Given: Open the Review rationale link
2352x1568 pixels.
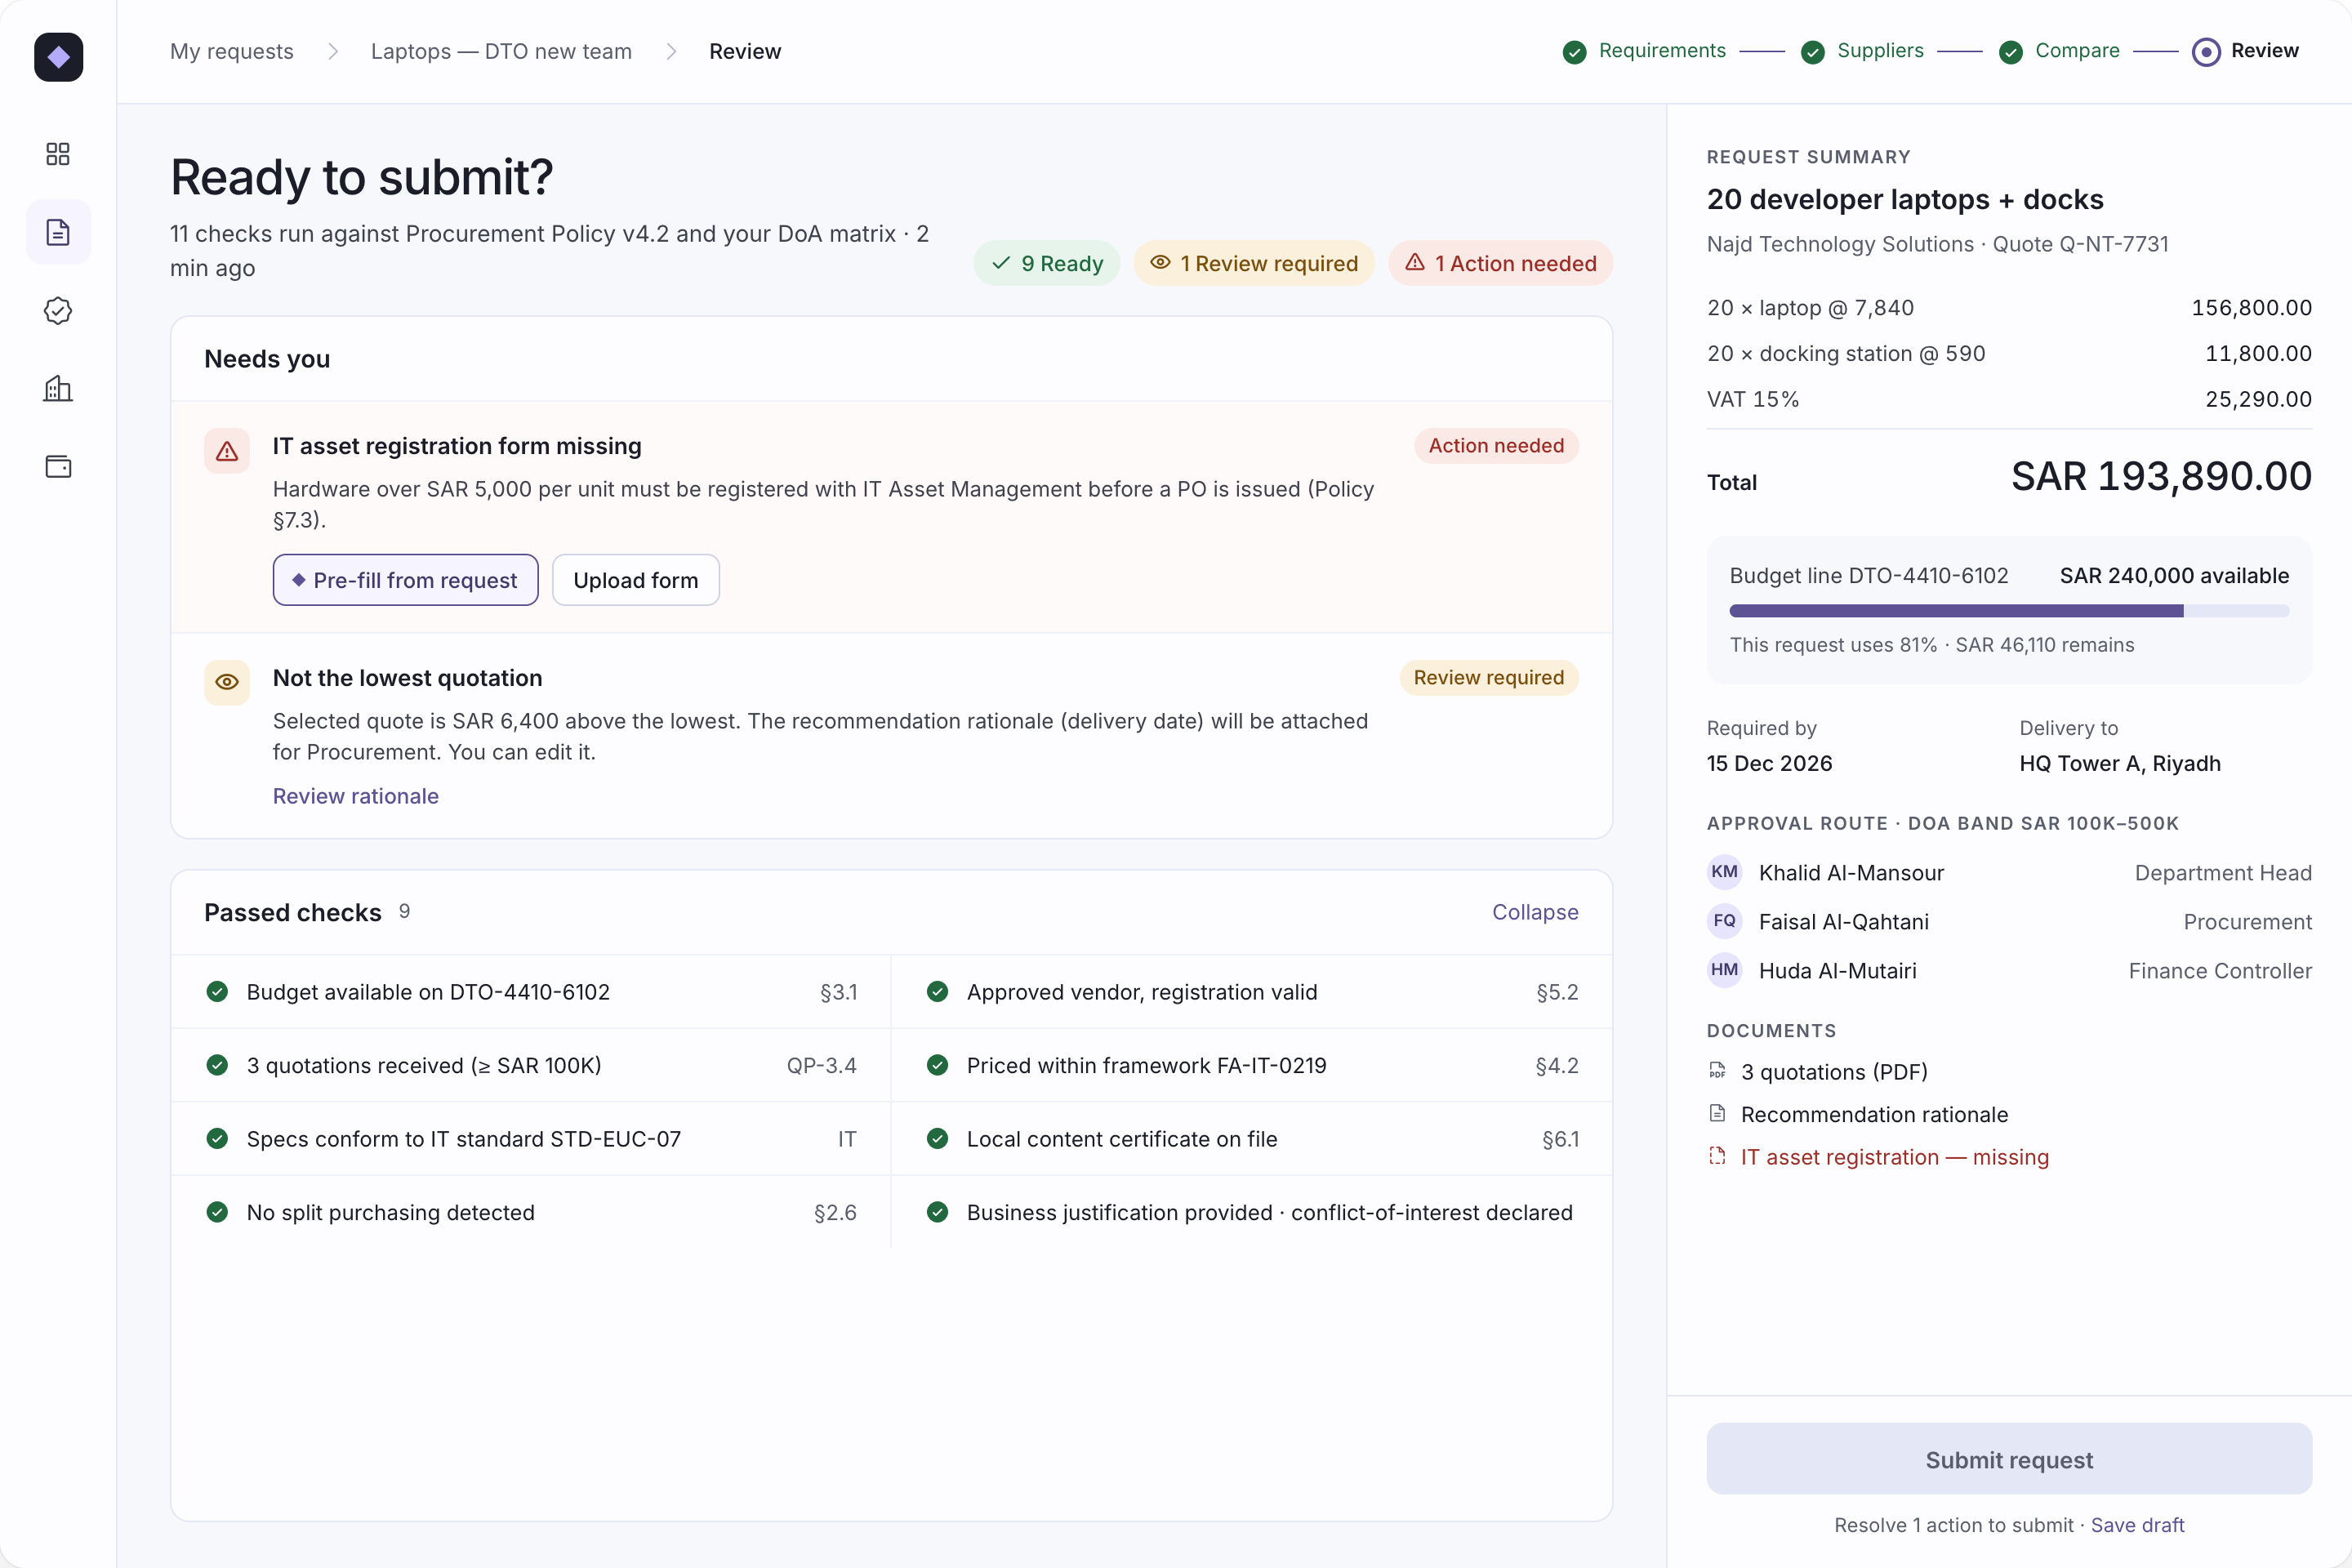Looking at the screenshot, I should tap(356, 796).
